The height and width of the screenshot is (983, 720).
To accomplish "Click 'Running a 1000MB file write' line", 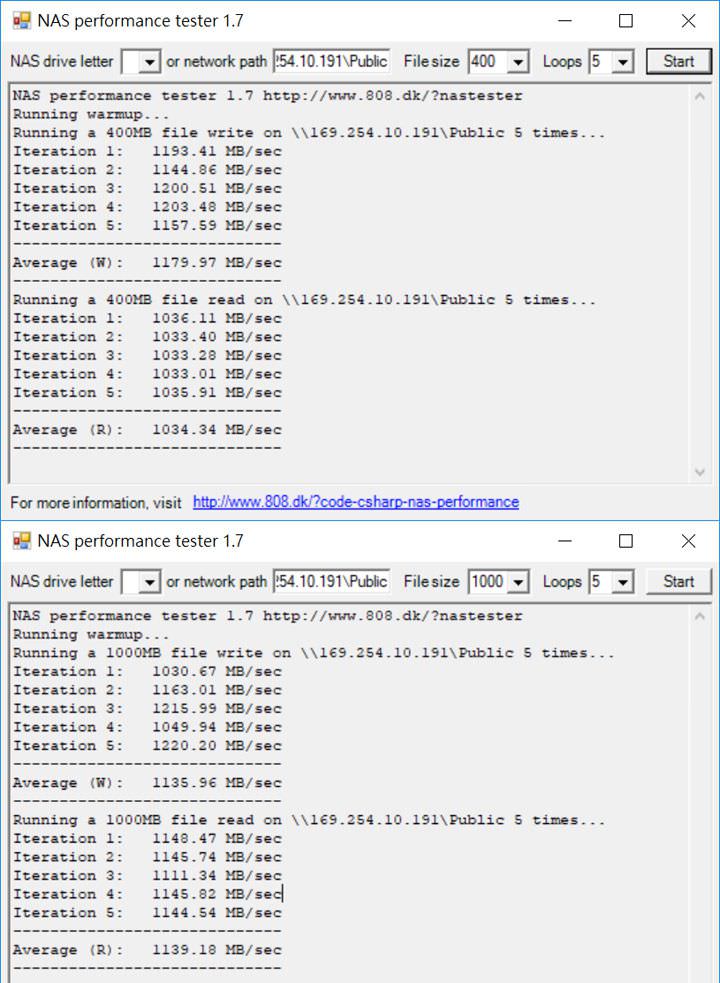I will (x=314, y=653).
